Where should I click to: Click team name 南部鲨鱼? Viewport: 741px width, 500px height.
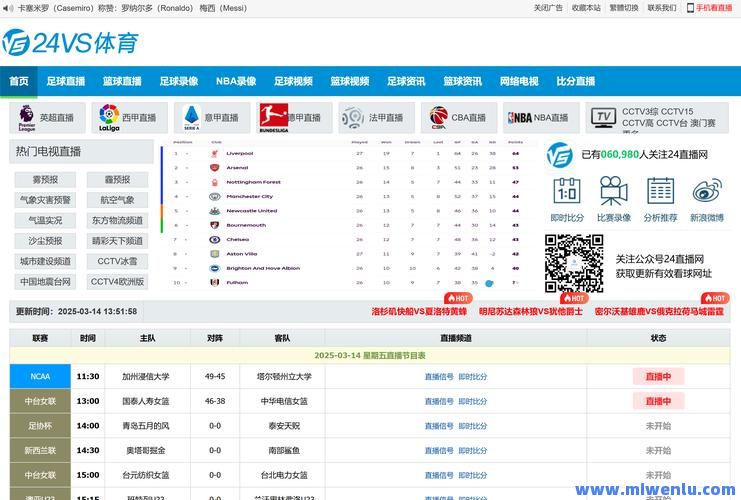coord(284,450)
